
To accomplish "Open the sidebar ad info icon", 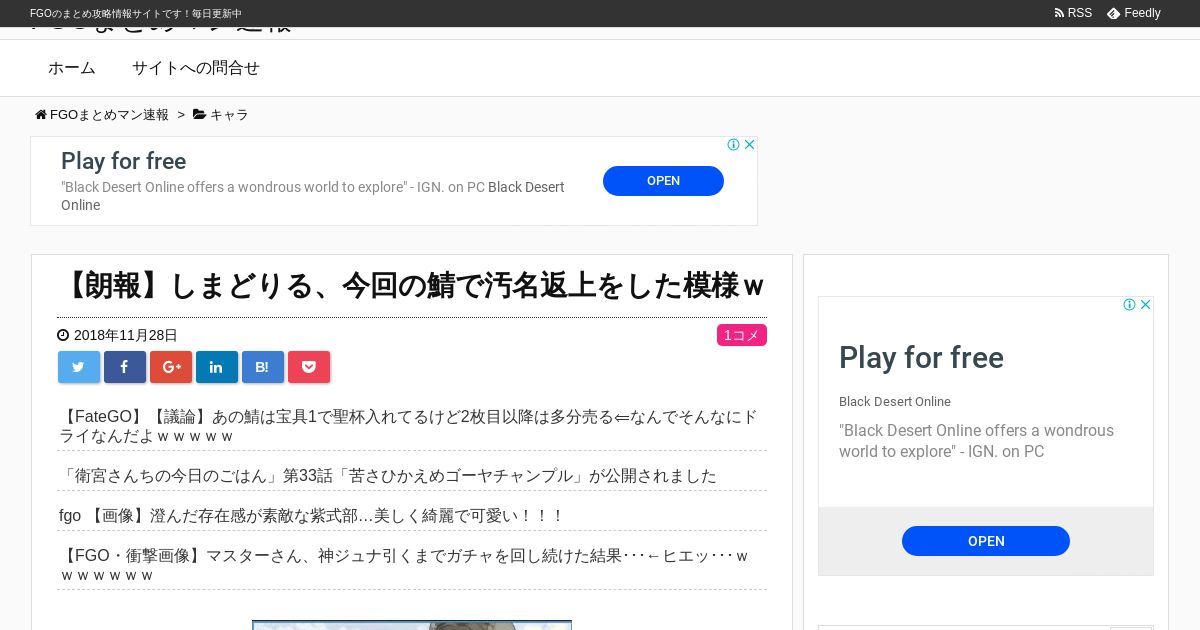I will point(1130,305).
